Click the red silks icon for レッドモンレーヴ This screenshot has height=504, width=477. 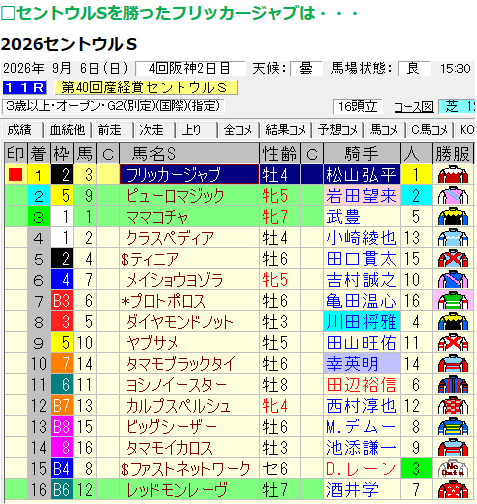[452, 490]
